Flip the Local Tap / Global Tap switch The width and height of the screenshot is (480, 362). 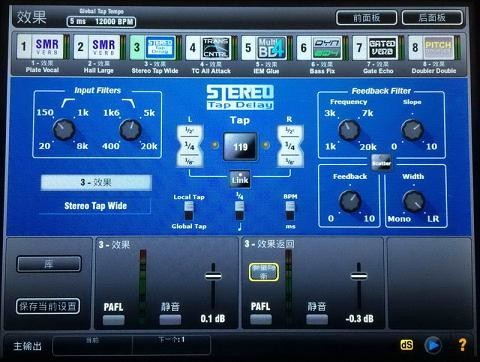189,211
